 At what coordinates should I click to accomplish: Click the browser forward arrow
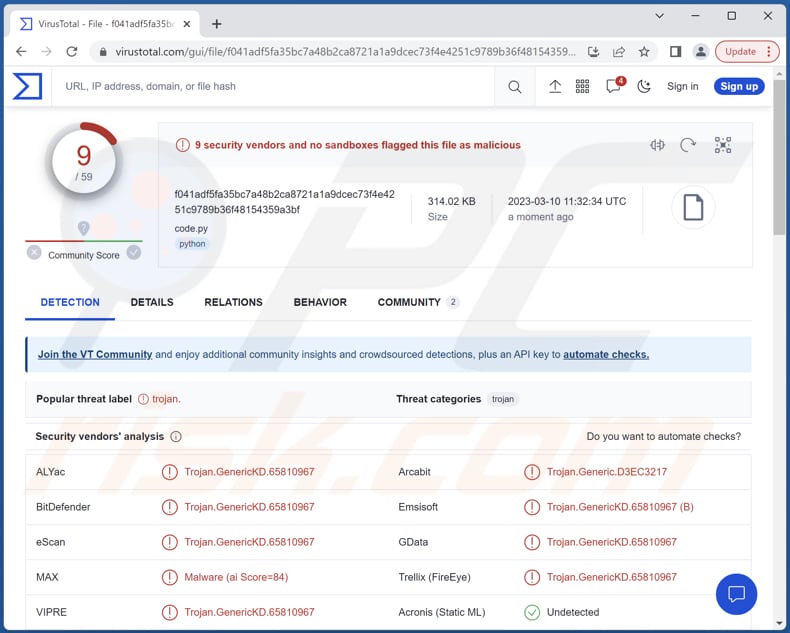(x=46, y=51)
